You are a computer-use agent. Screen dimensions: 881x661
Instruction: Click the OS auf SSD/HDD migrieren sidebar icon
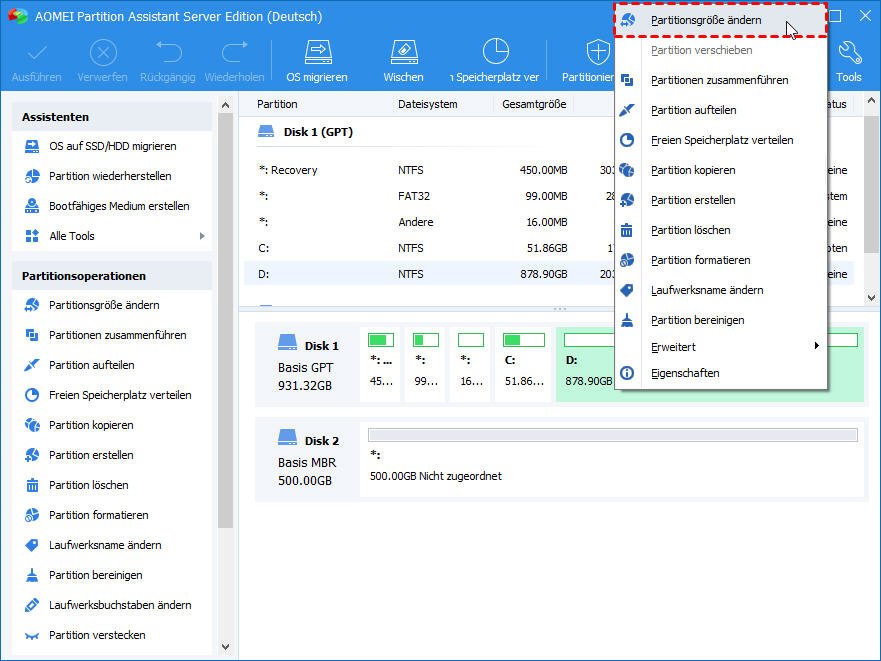(32, 146)
